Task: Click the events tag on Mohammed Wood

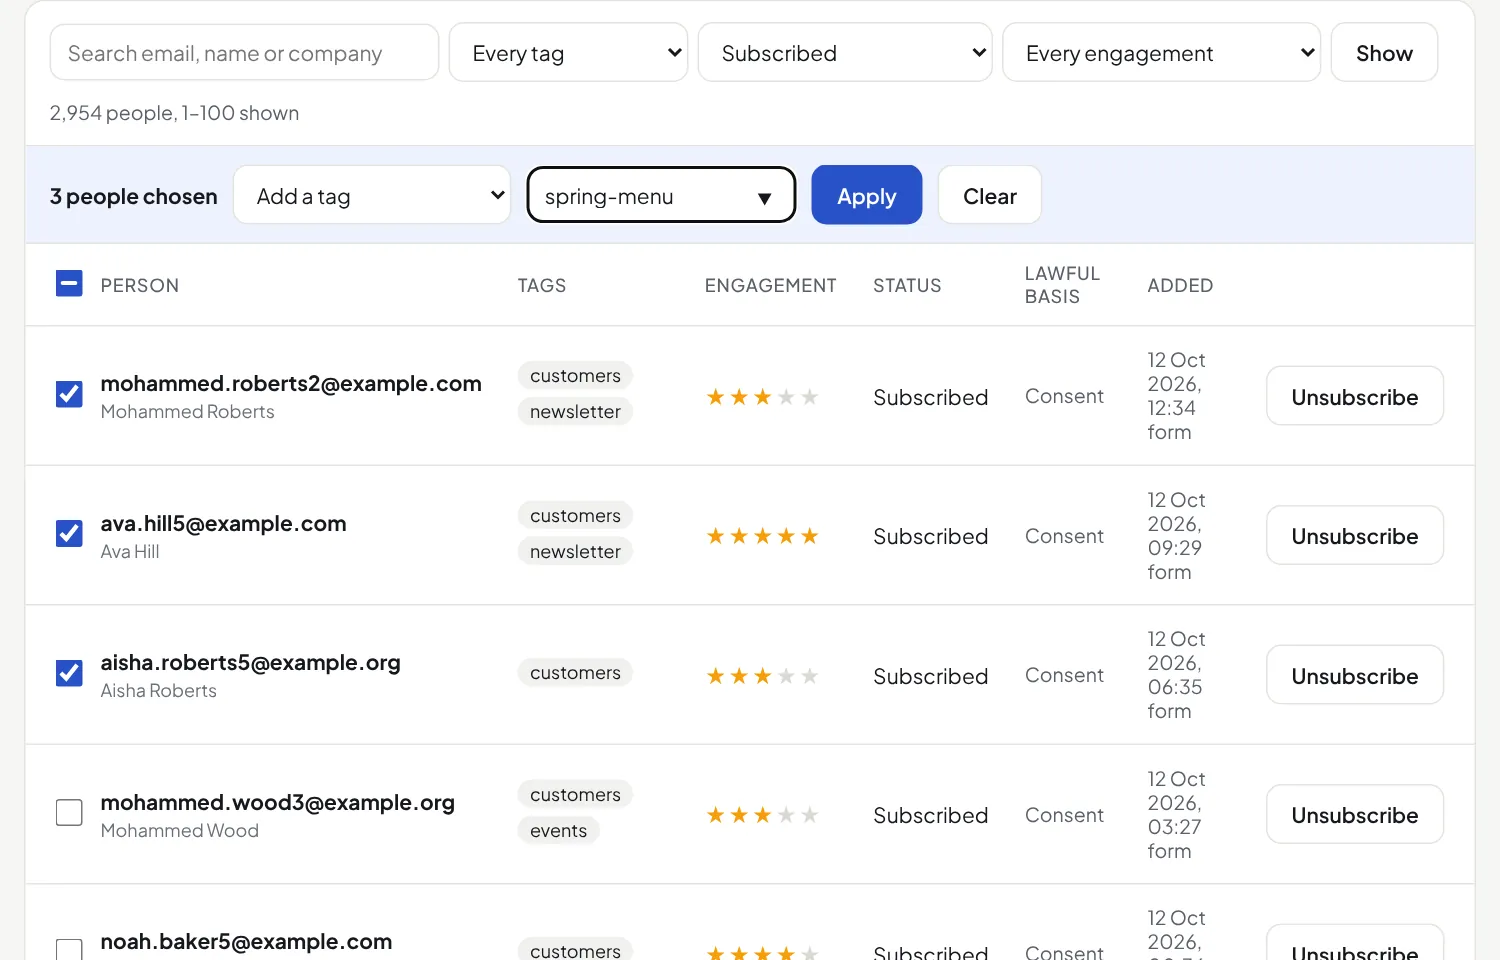Action: tap(559, 831)
